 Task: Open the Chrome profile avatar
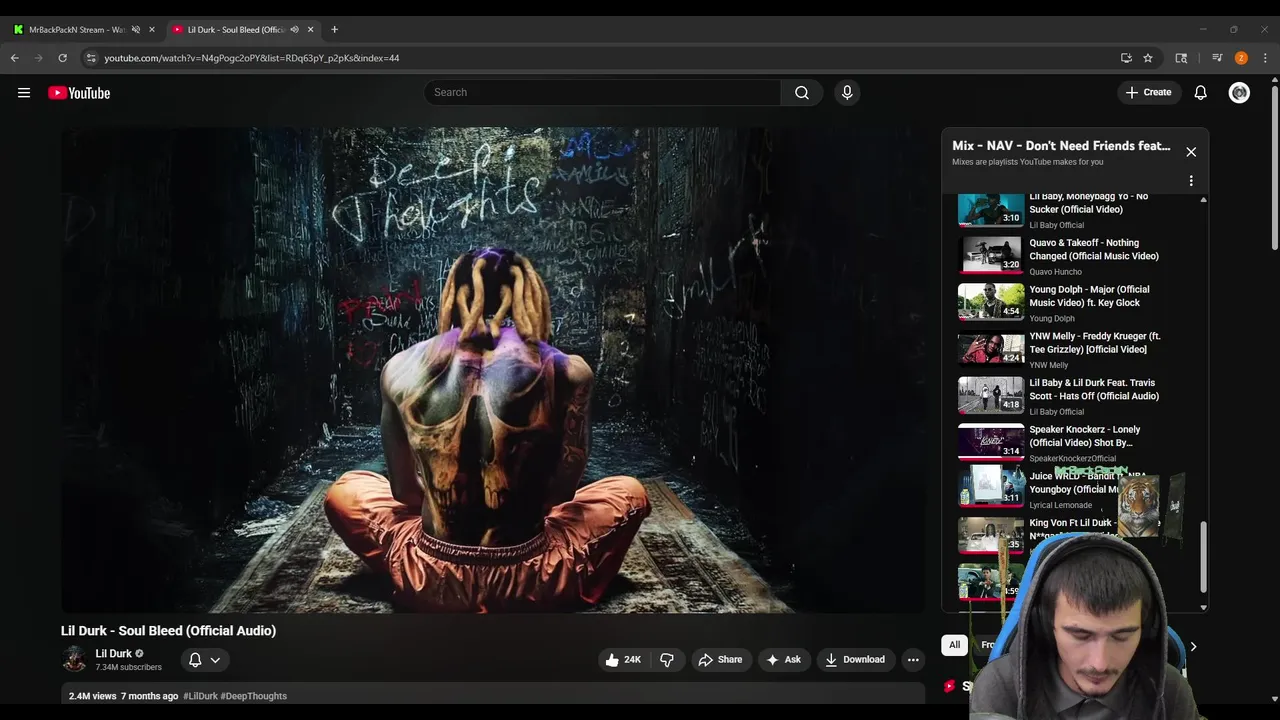[1241, 58]
